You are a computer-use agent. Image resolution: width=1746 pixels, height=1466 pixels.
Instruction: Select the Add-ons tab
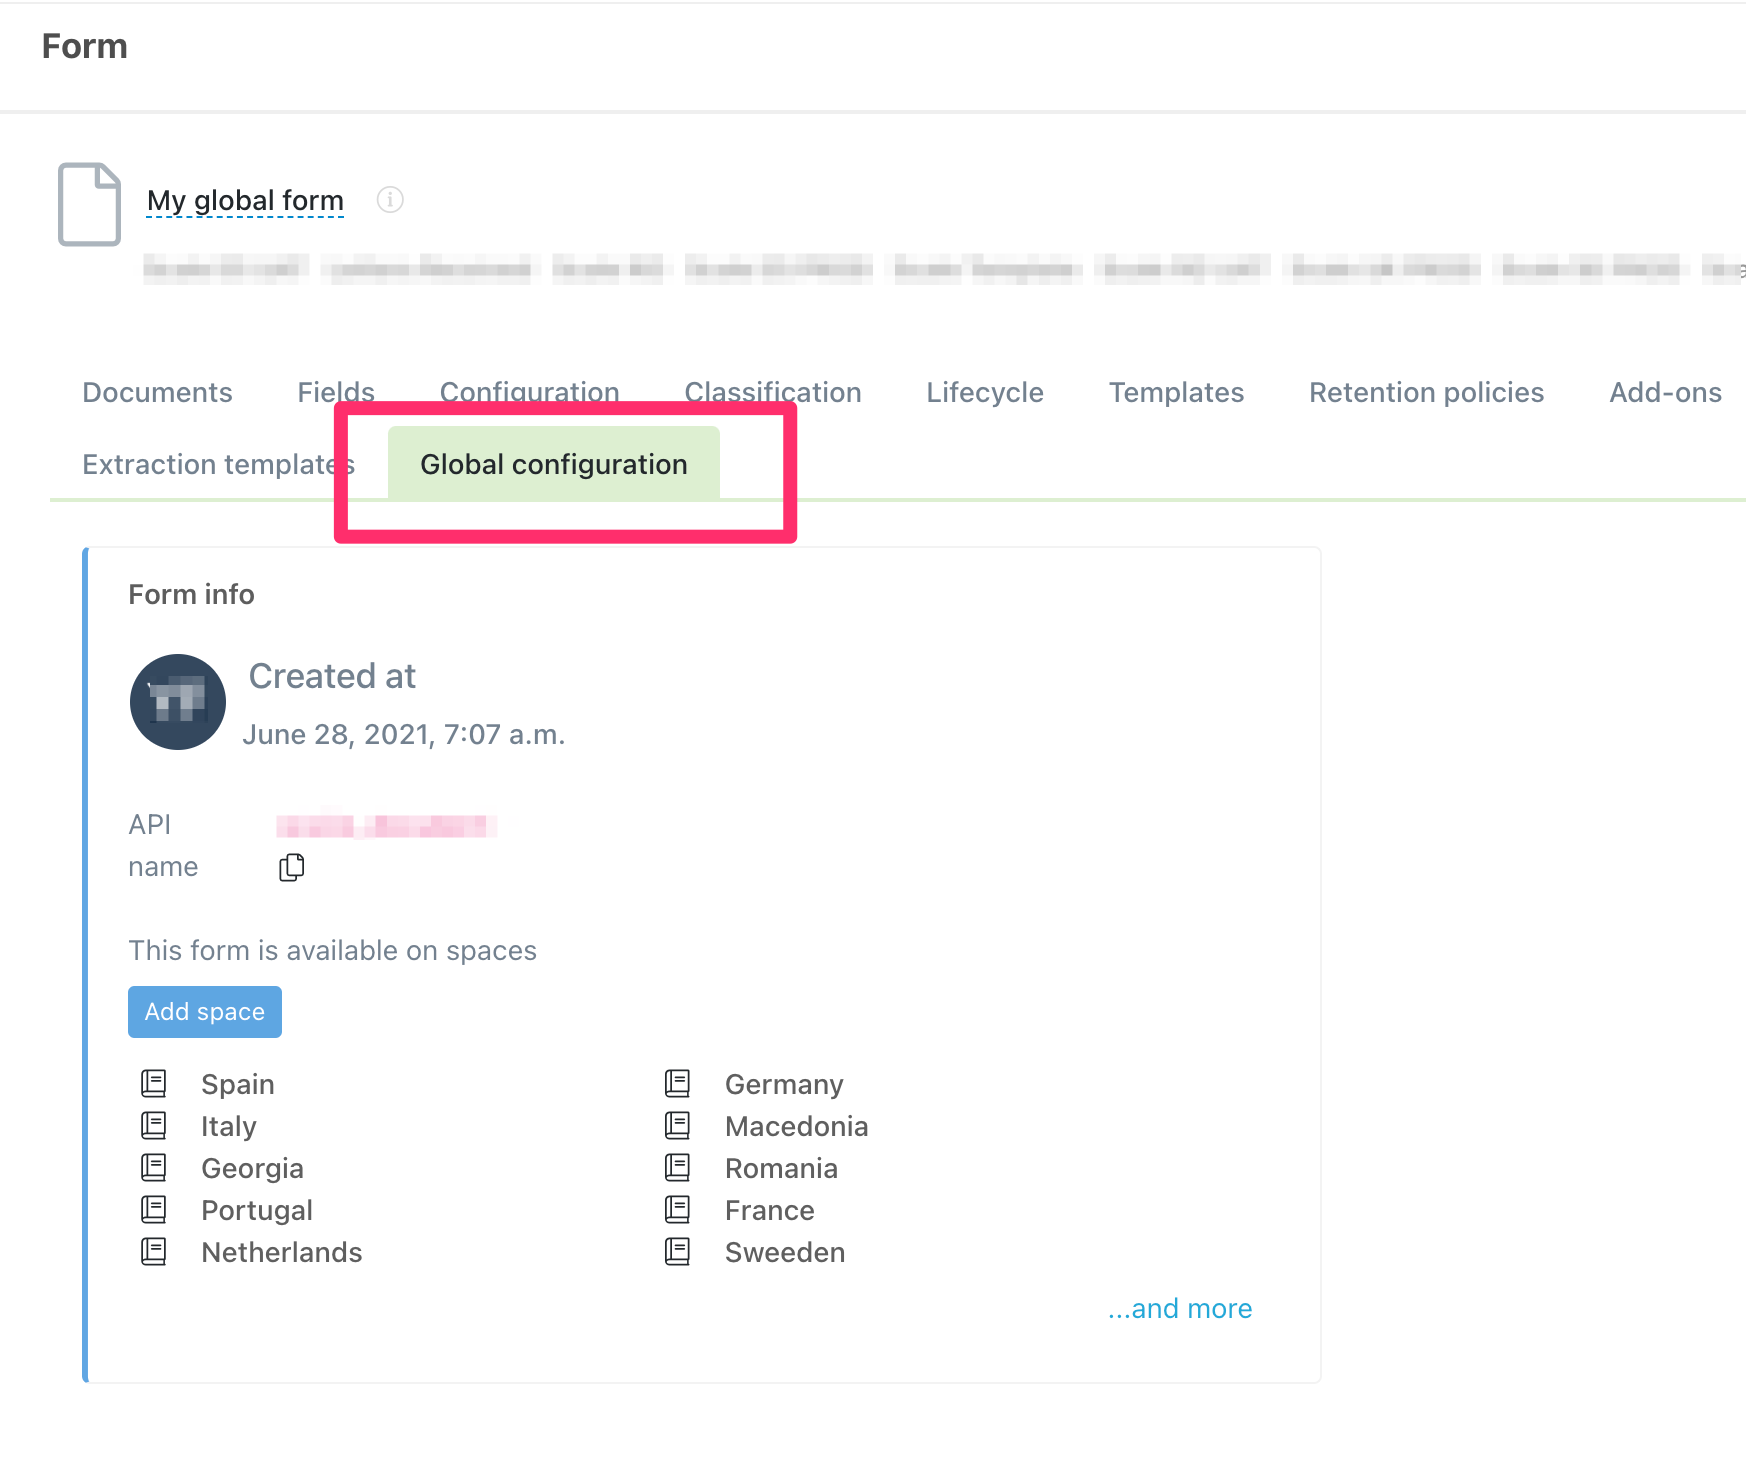click(1665, 392)
